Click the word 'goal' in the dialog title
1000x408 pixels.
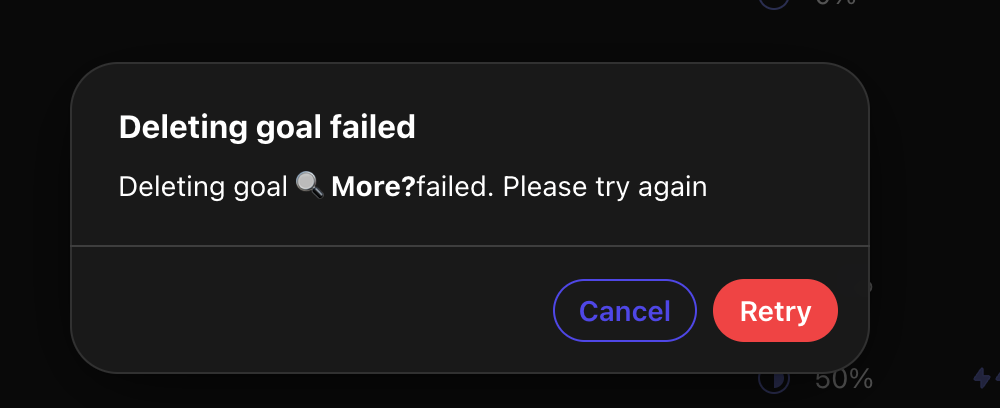click(x=288, y=129)
